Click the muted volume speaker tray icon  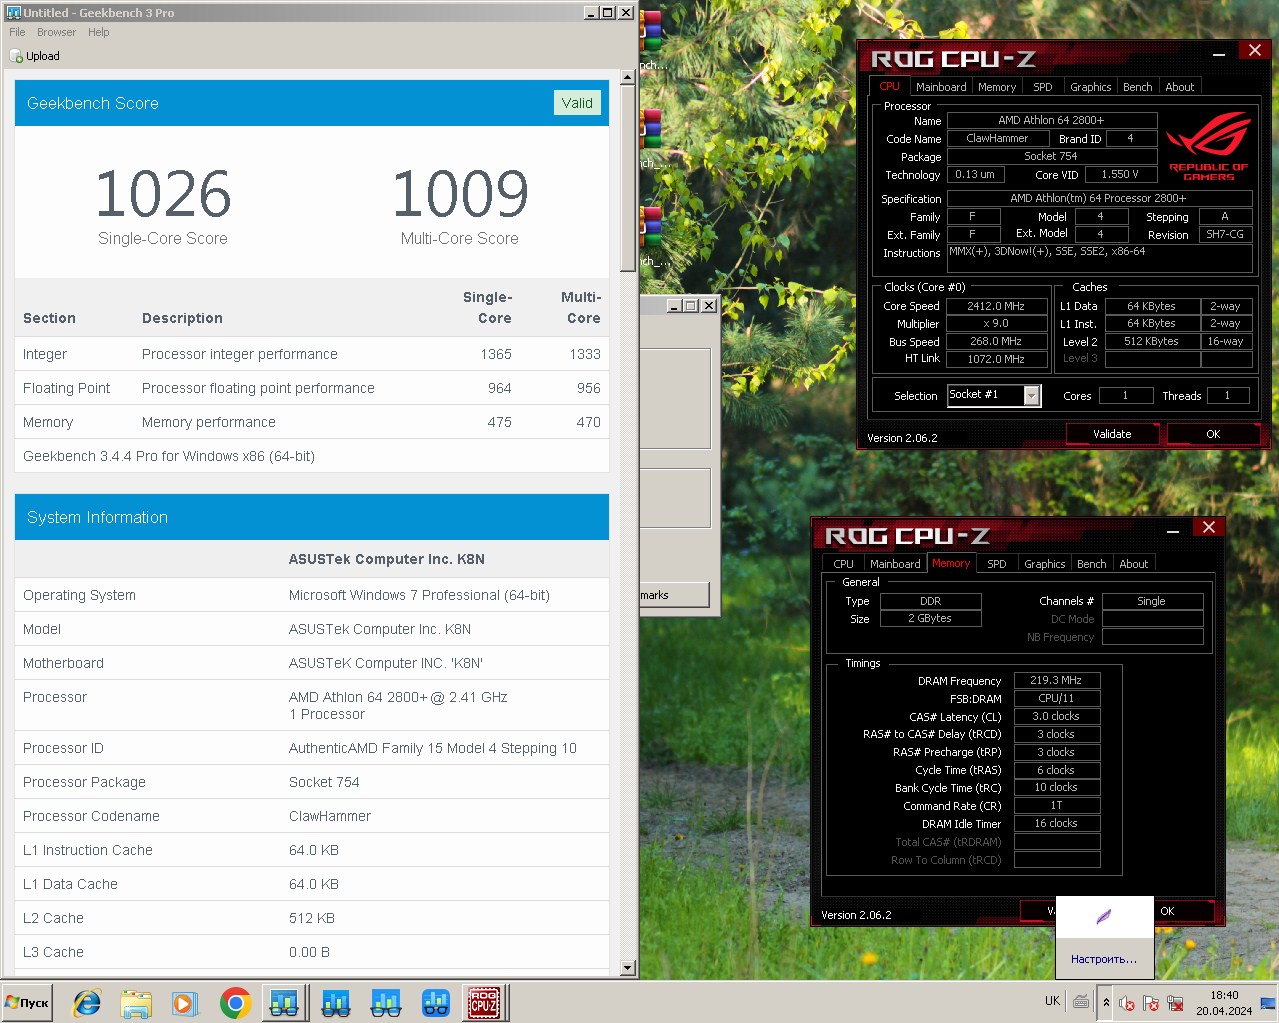tap(1127, 1003)
